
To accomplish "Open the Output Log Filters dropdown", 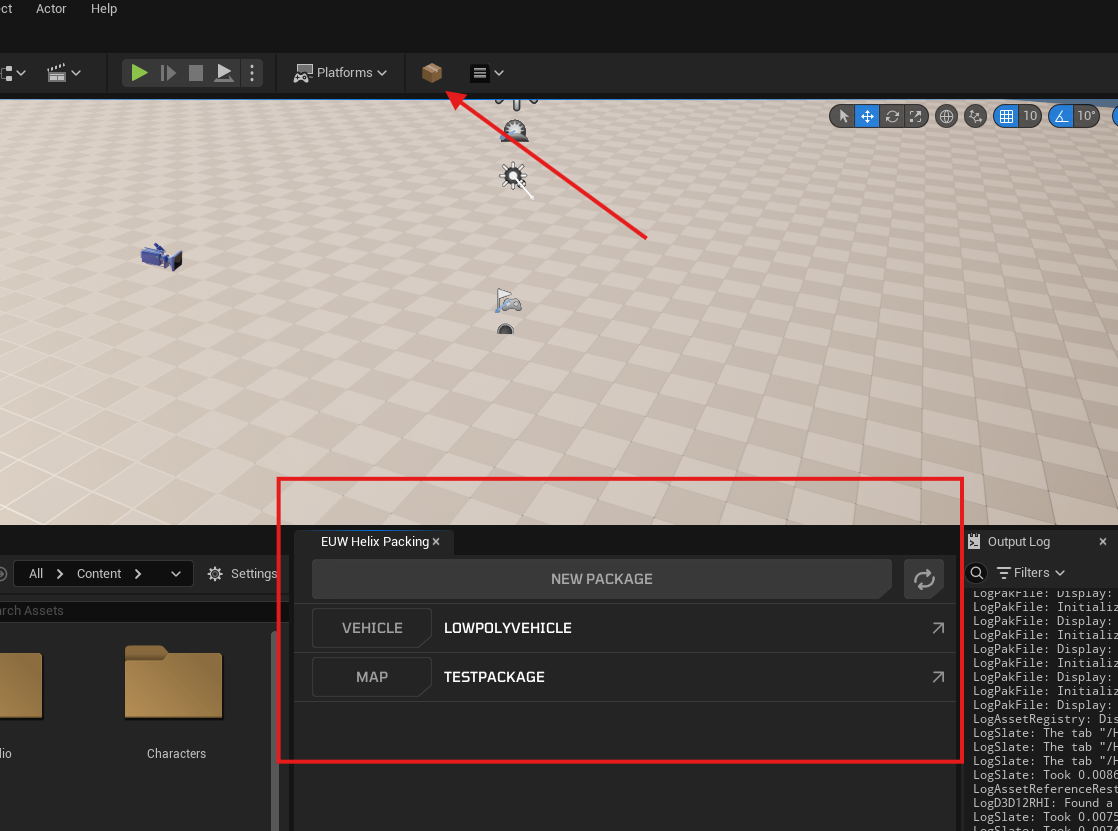I will 1031,573.
